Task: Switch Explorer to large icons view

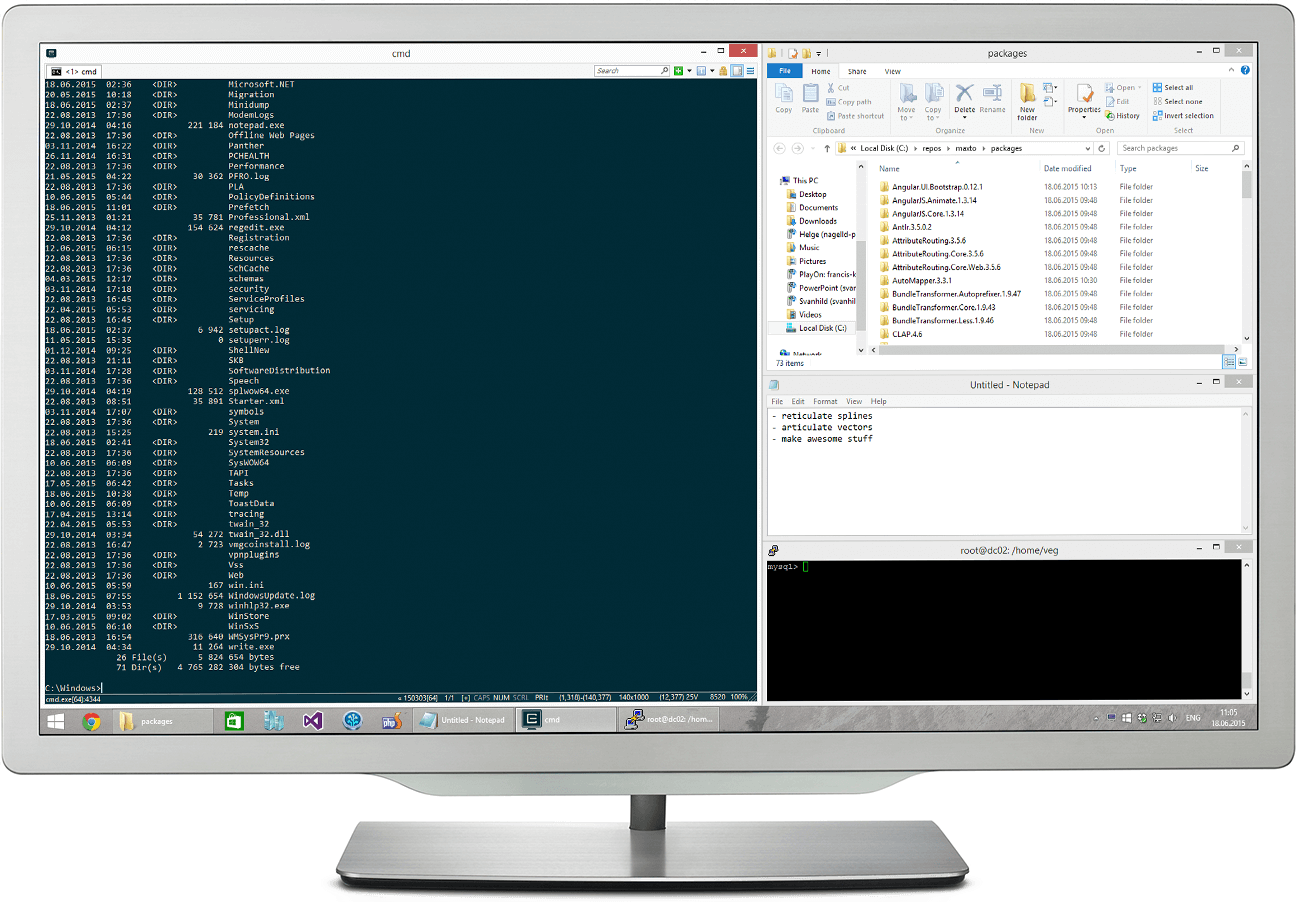Action: coord(1243,362)
